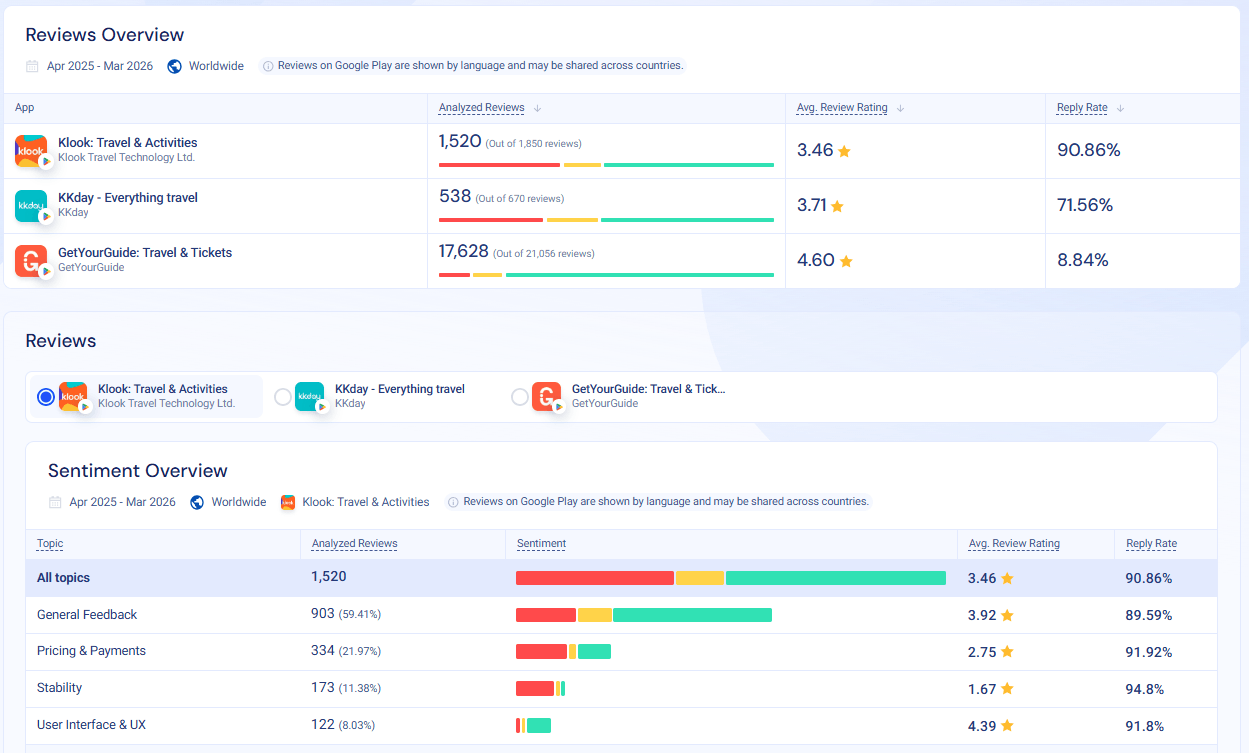Click the star icon next to 3.92 General Feedback rating
The image size is (1249, 753).
coord(1007,615)
